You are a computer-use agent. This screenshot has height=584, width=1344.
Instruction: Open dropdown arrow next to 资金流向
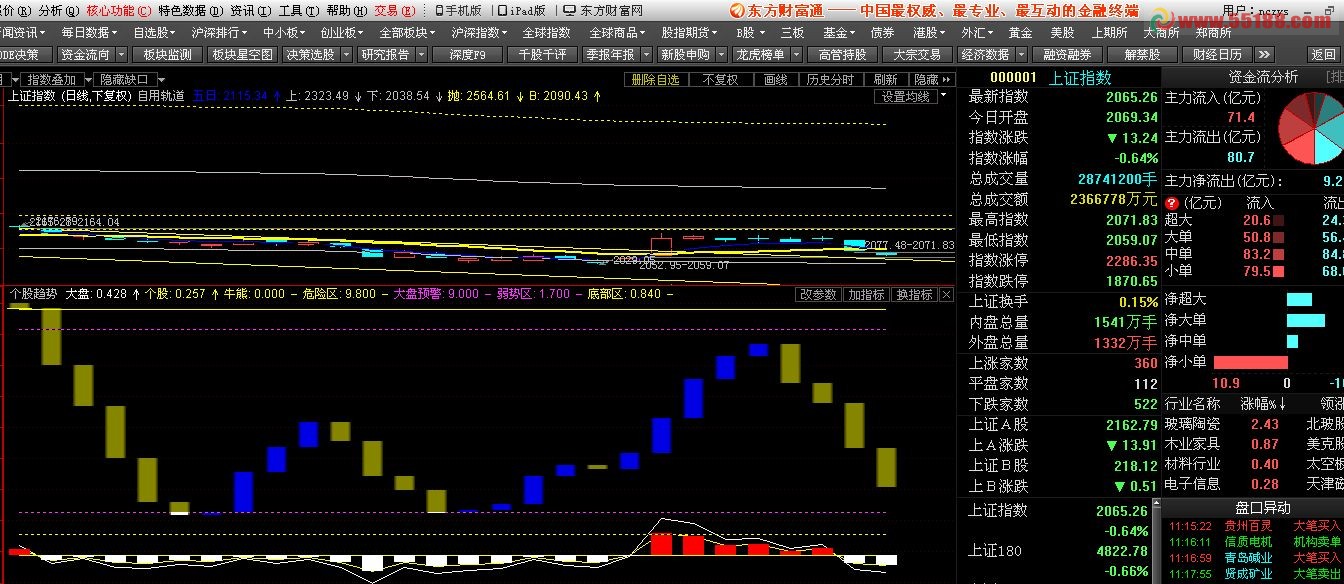123,55
